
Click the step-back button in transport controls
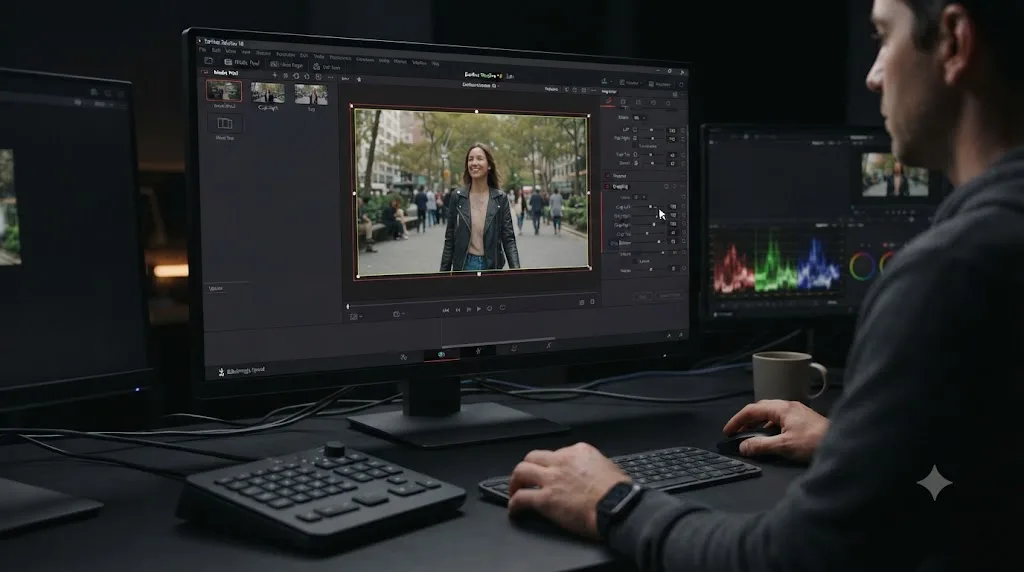tap(458, 310)
